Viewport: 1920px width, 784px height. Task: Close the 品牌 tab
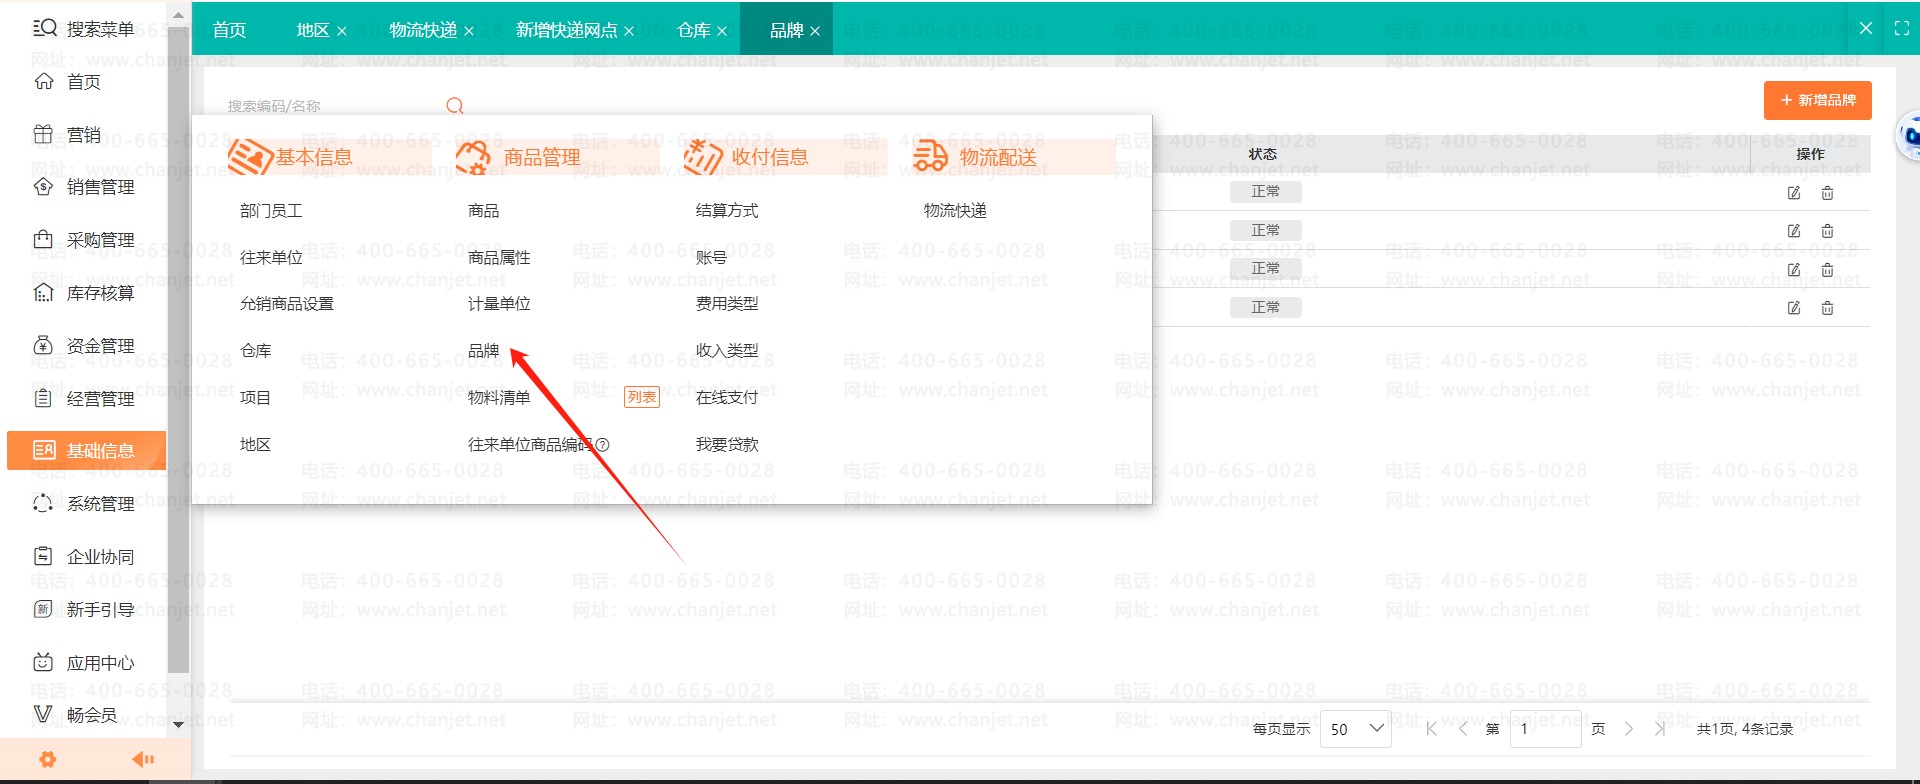tap(815, 31)
